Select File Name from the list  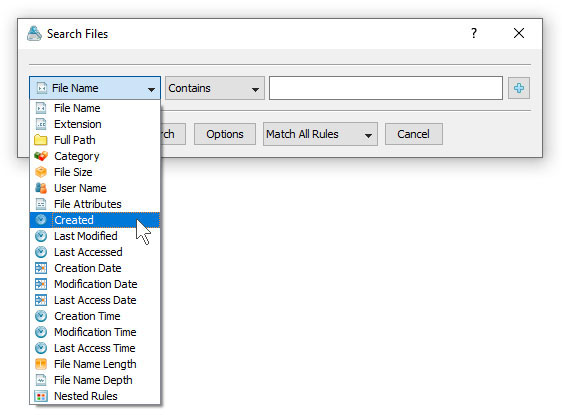tap(95, 108)
